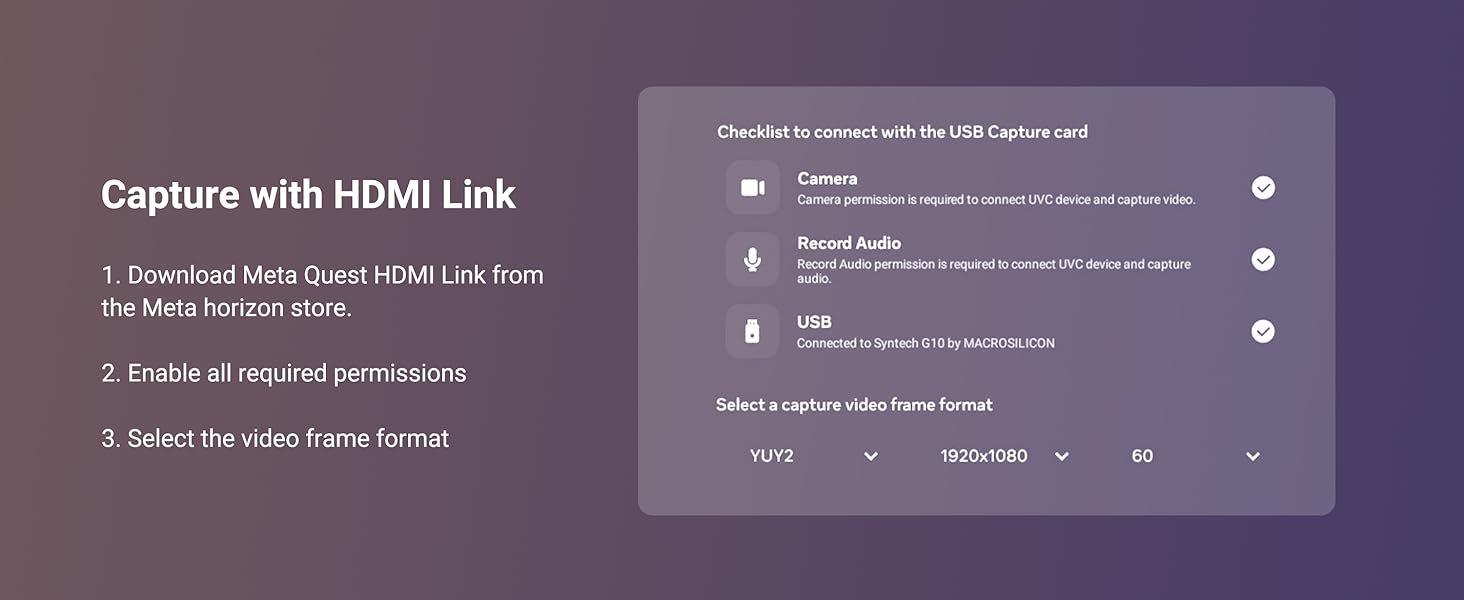Tap the microphone symbol next to Record Audio
1464x600 pixels.
pyautogui.click(x=752, y=259)
